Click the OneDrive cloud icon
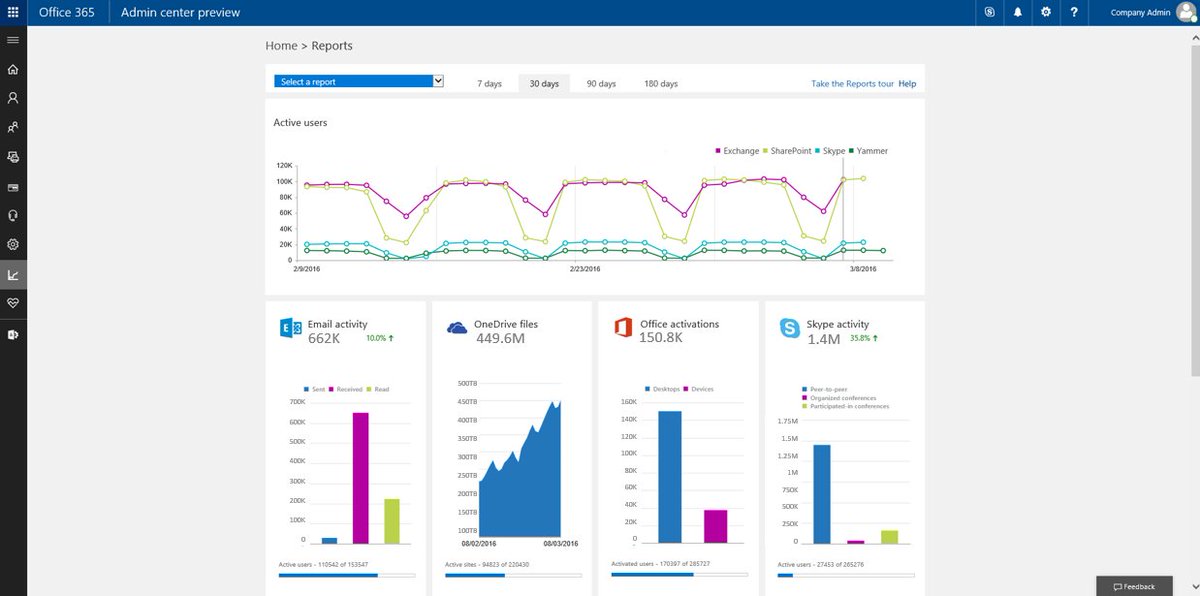The width and height of the screenshot is (1200, 596). [456, 326]
